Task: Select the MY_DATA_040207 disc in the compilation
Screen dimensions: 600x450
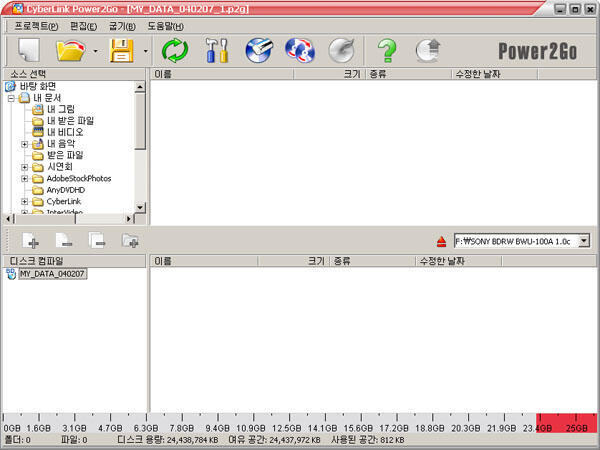Action: (52, 274)
